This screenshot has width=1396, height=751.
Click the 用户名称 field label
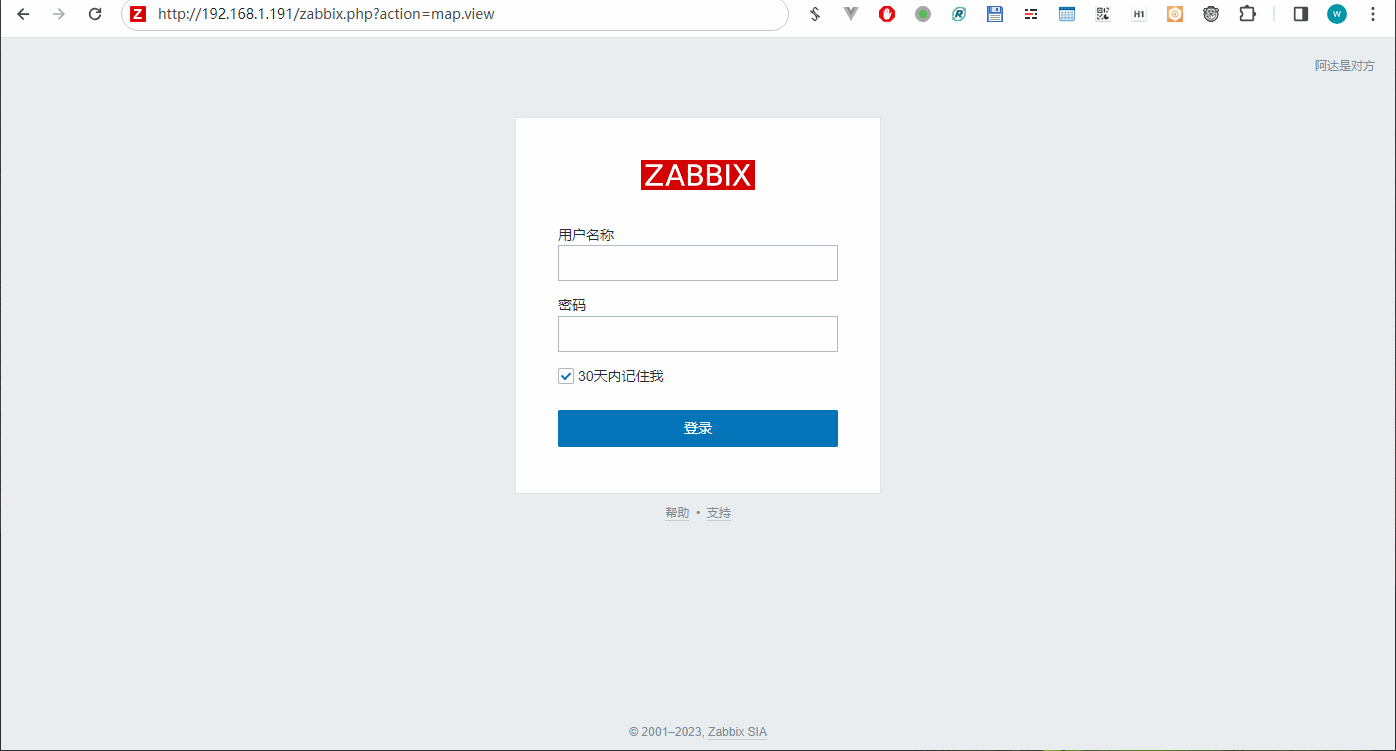tap(586, 235)
